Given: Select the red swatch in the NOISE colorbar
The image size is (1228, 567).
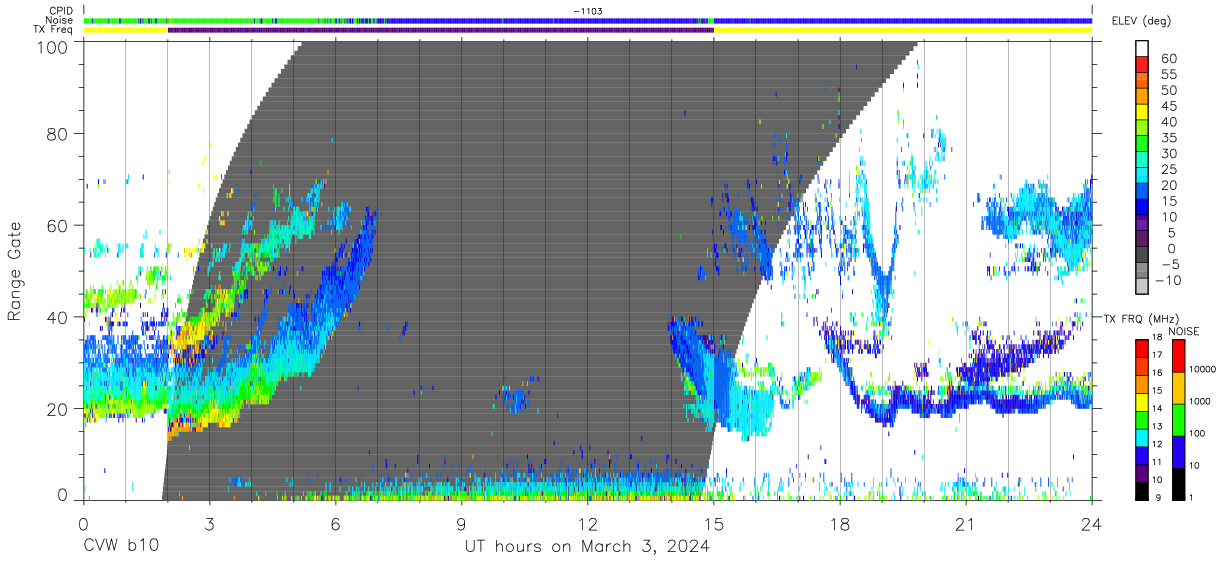Looking at the screenshot, I should point(1180,356).
